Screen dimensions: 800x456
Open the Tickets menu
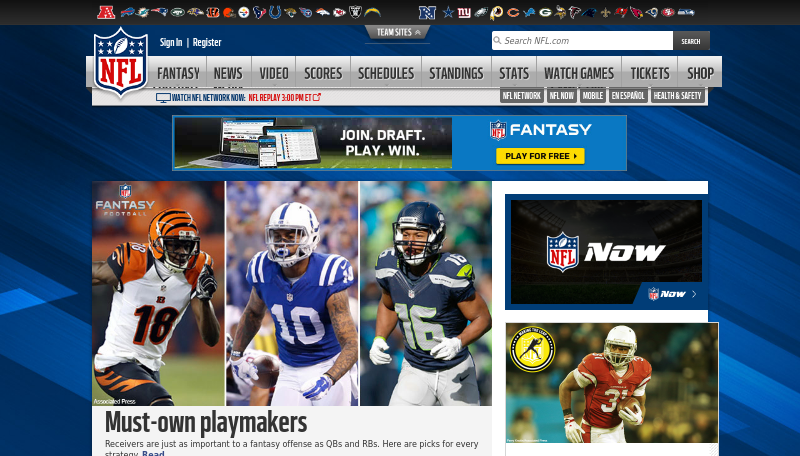point(650,73)
